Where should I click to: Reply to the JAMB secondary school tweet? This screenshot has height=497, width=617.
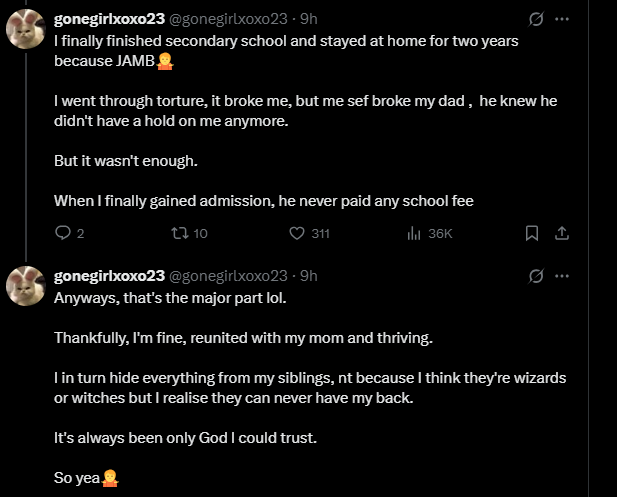[63, 233]
